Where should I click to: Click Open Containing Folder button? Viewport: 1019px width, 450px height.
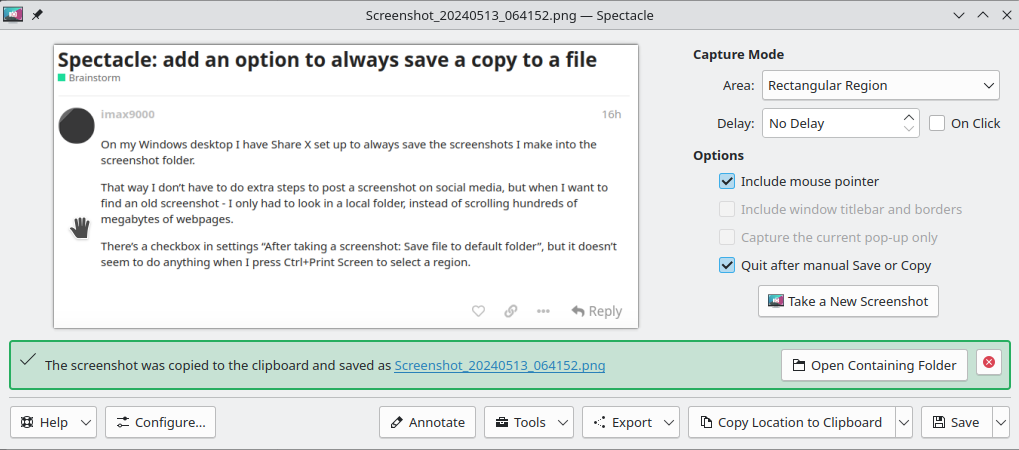[x=874, y=365]
